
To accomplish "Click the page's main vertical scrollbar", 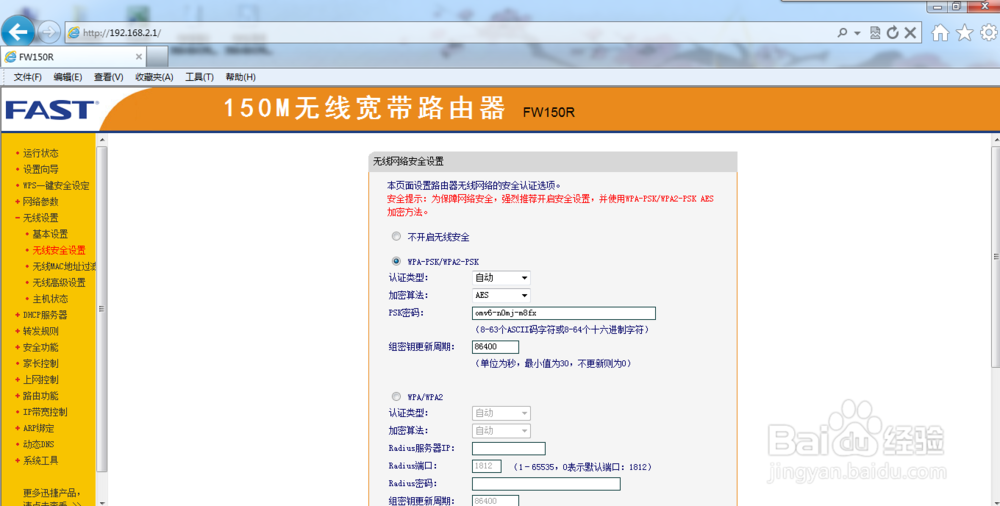I will 995,257.
